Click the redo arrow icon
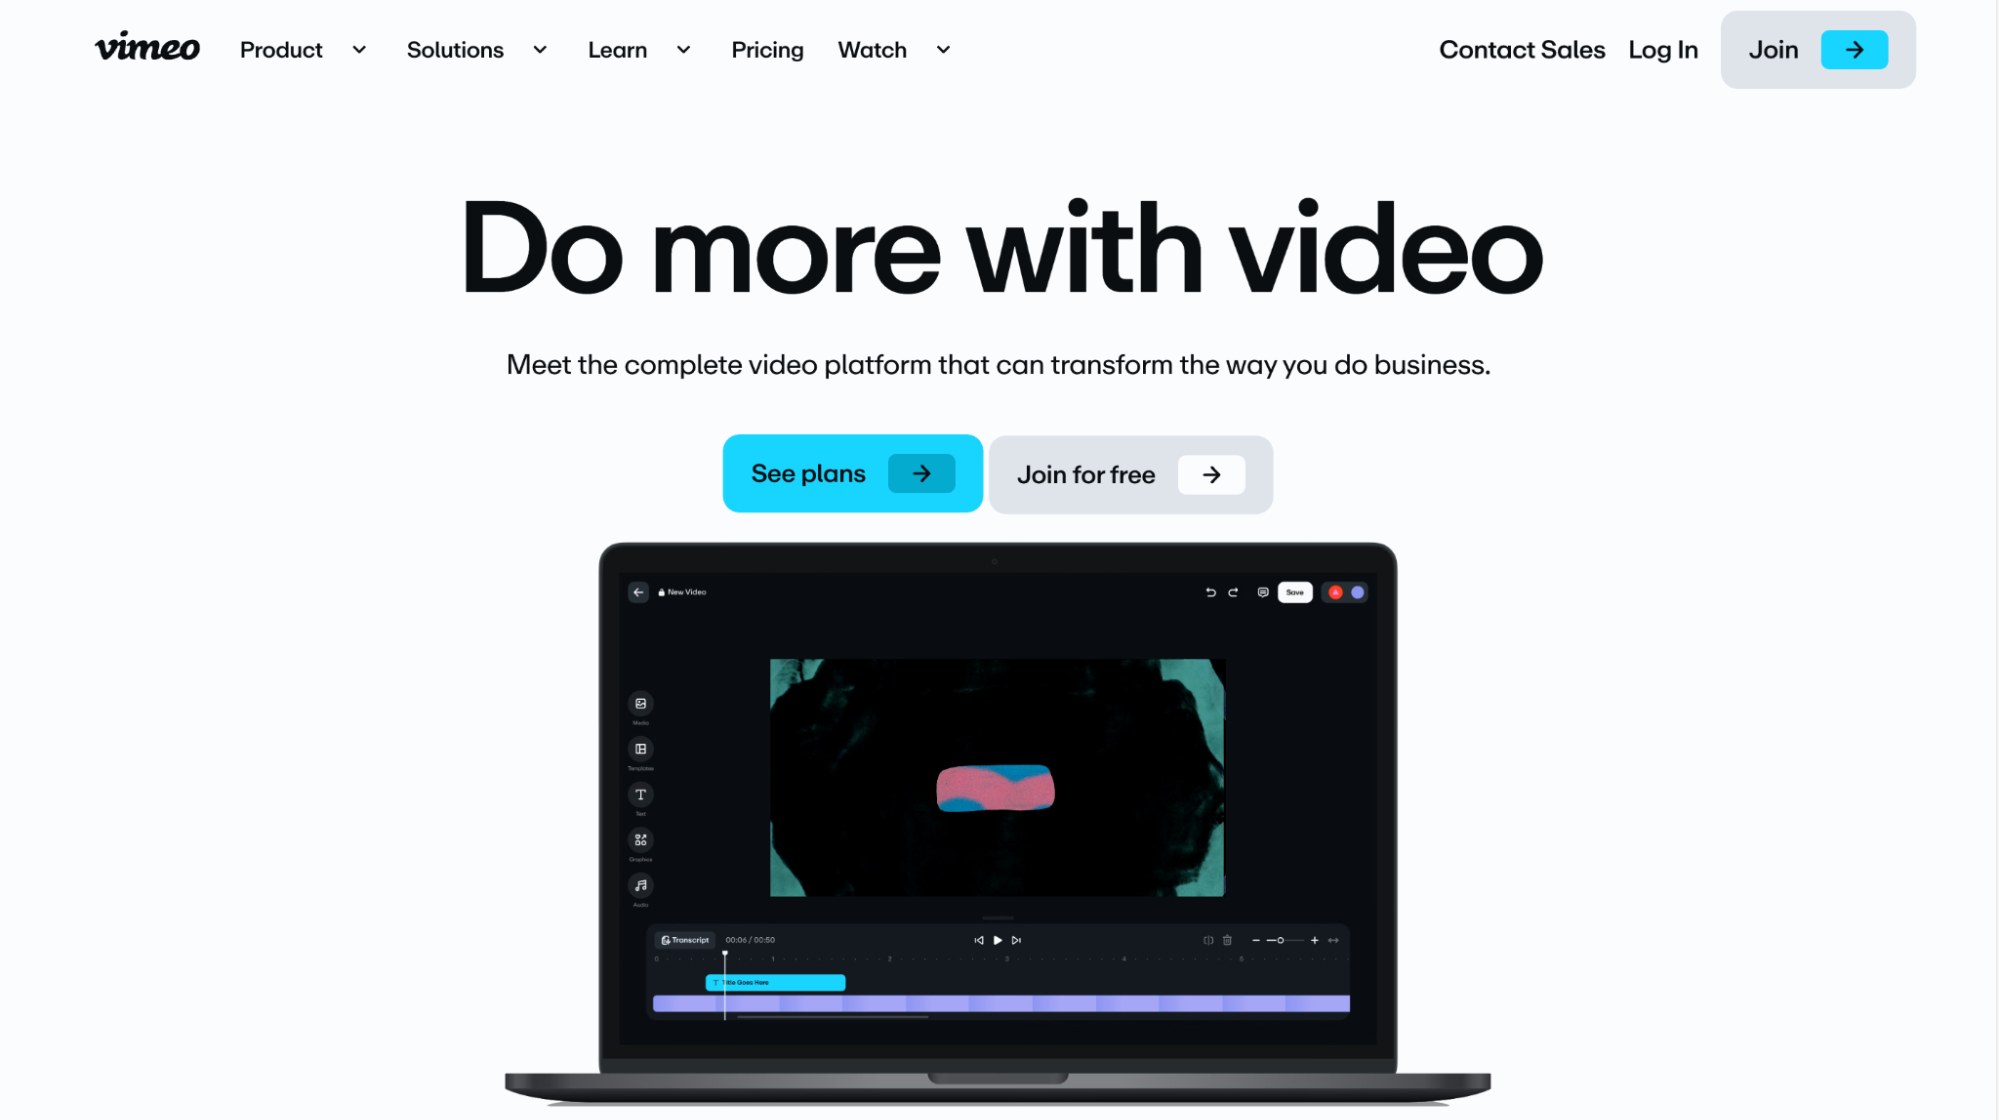The image size is (1999, 1120). click(x=1232, y=592)
